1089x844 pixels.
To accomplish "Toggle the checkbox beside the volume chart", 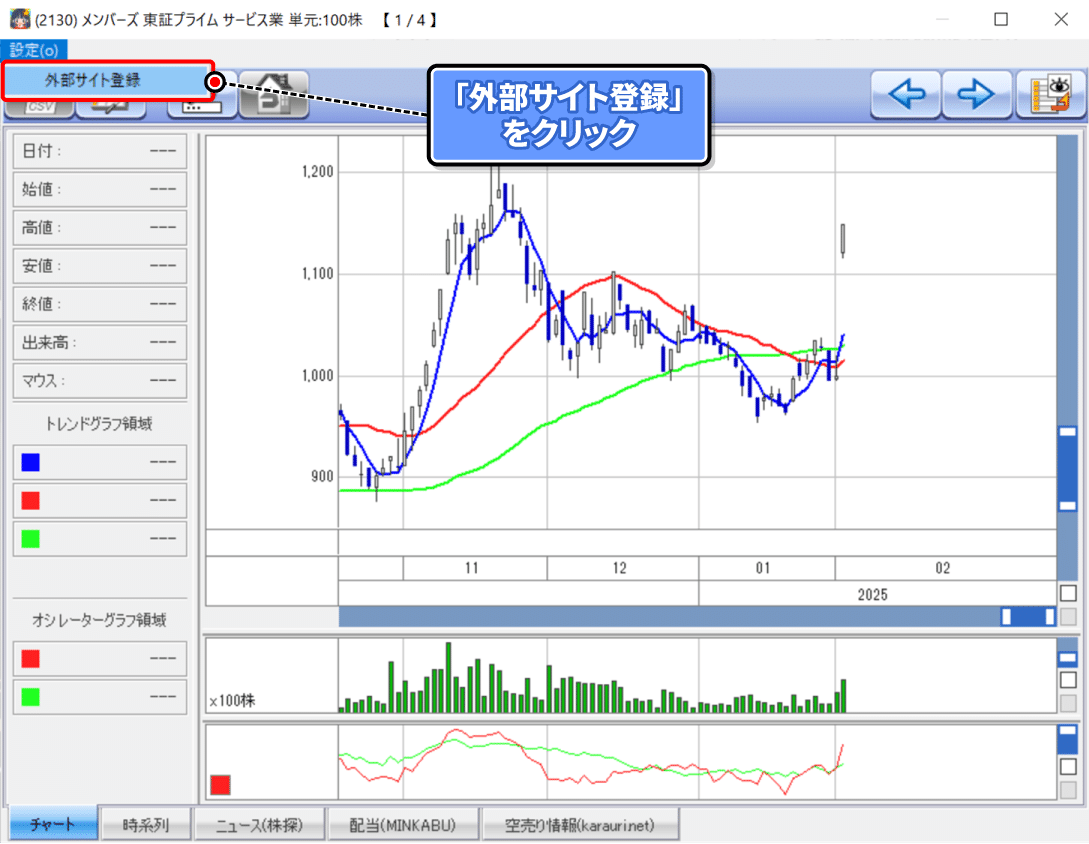I will (x=1068, y=680).
